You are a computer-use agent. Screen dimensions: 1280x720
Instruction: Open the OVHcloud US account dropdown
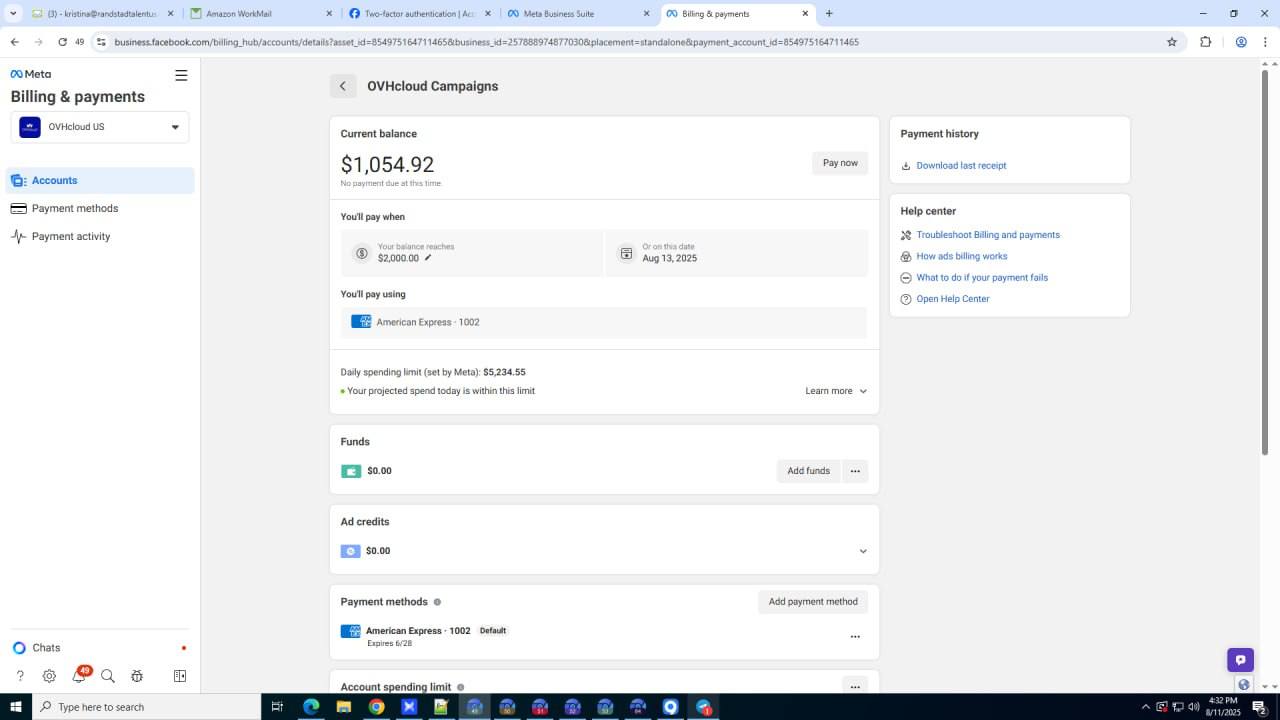[x=100, y=127]
